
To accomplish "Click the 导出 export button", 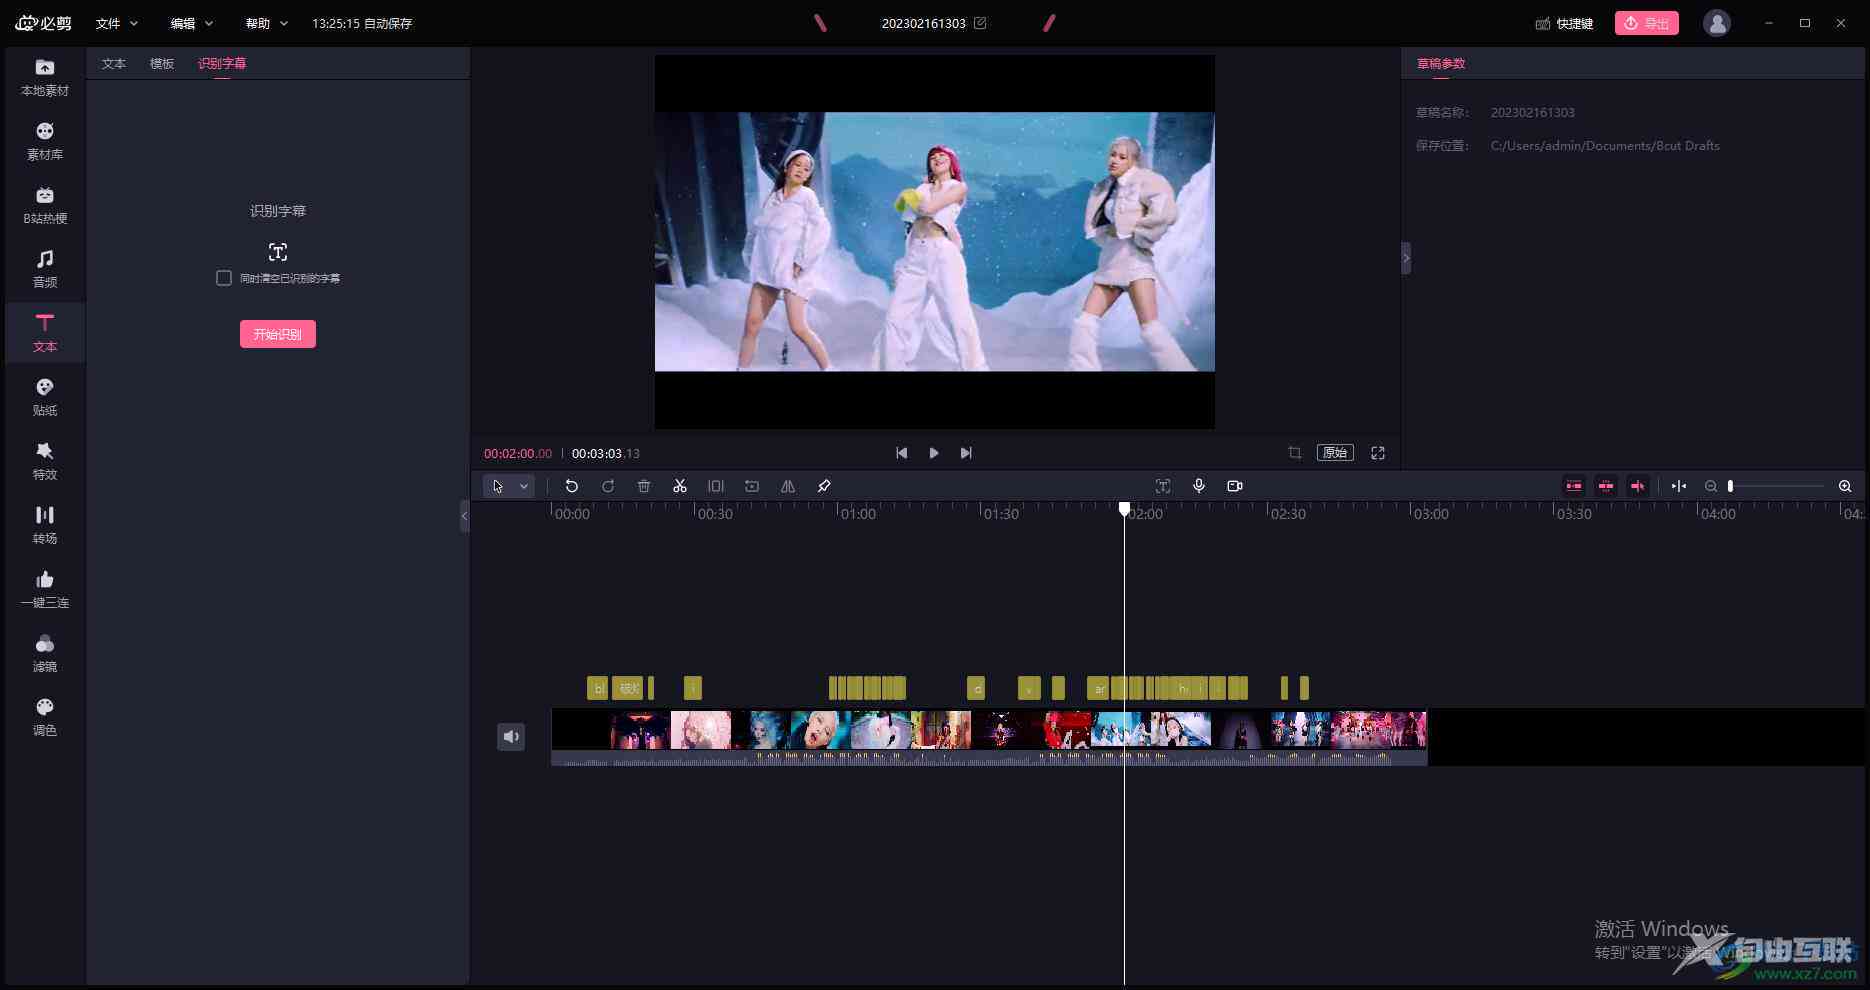I will click(x=1647, y=23).
